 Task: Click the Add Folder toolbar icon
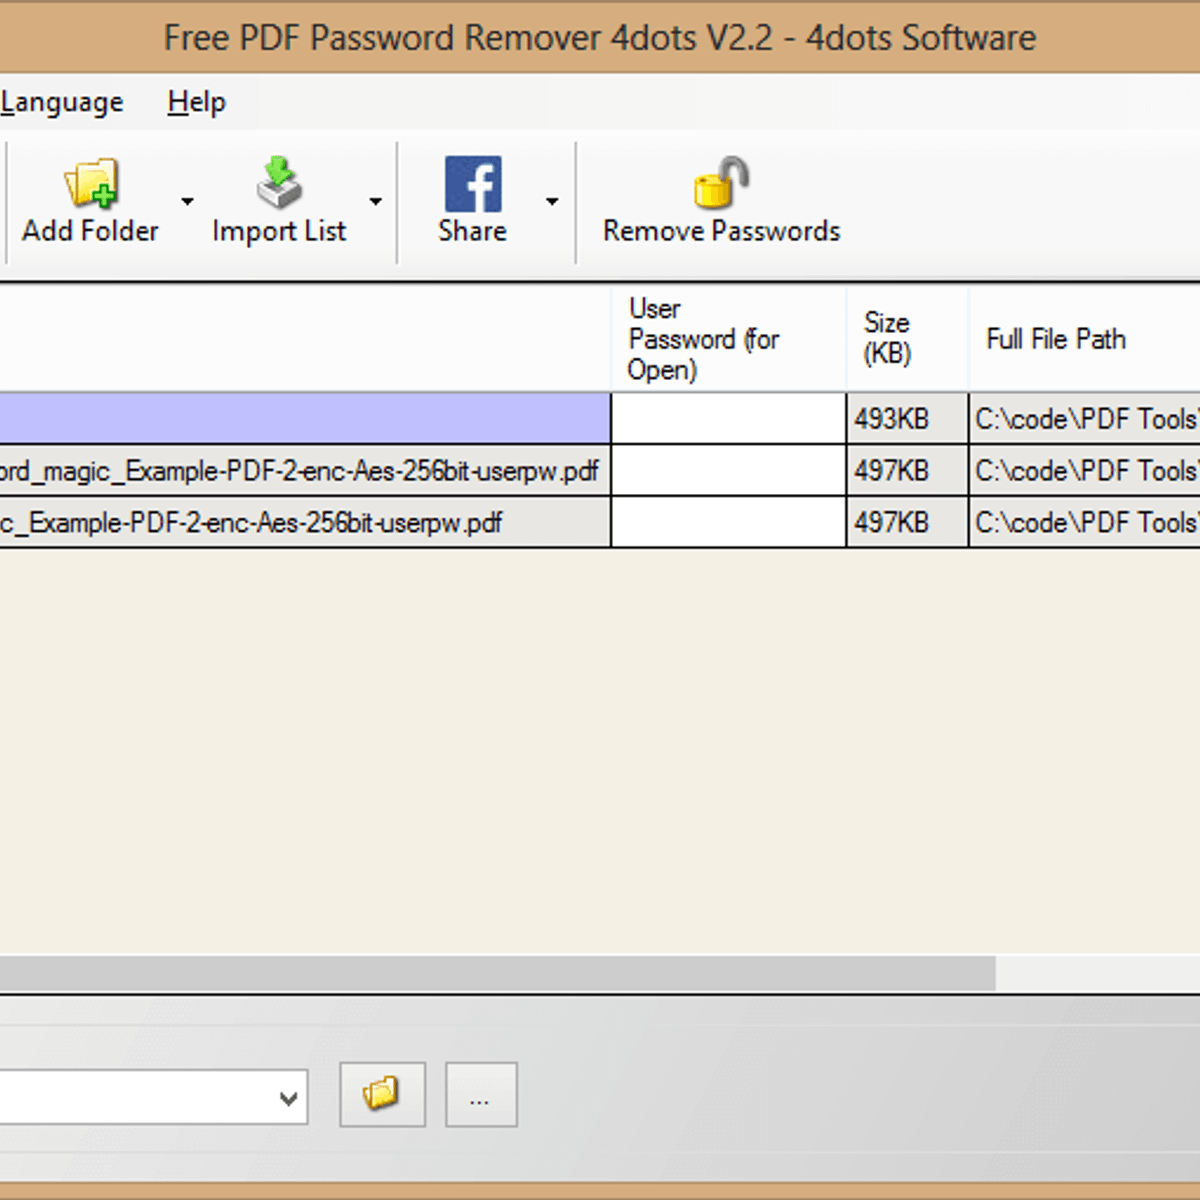(x=90, y=185)
